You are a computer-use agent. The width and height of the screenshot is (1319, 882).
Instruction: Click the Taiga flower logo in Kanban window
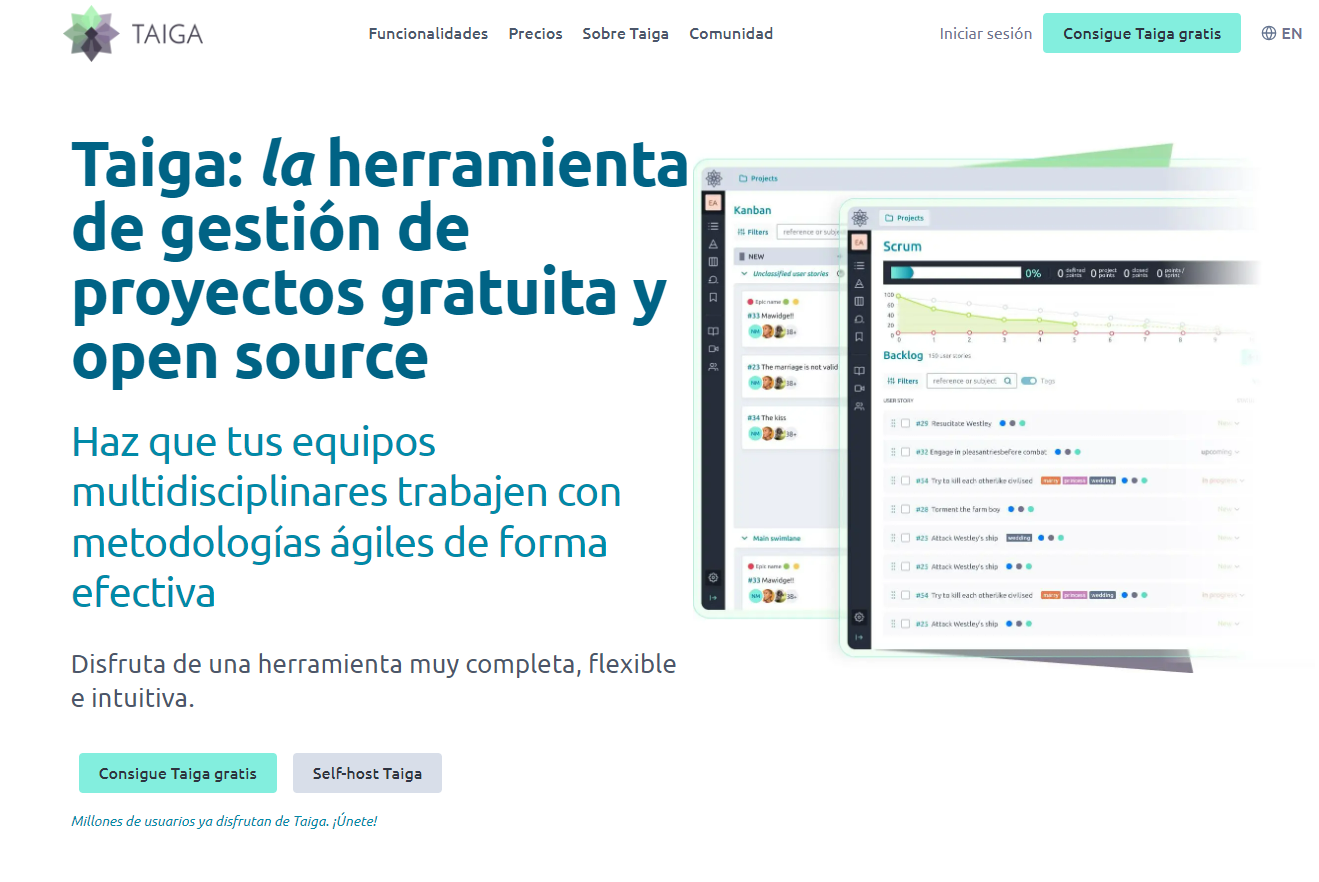pyautogui.click(x=713, y=178)
